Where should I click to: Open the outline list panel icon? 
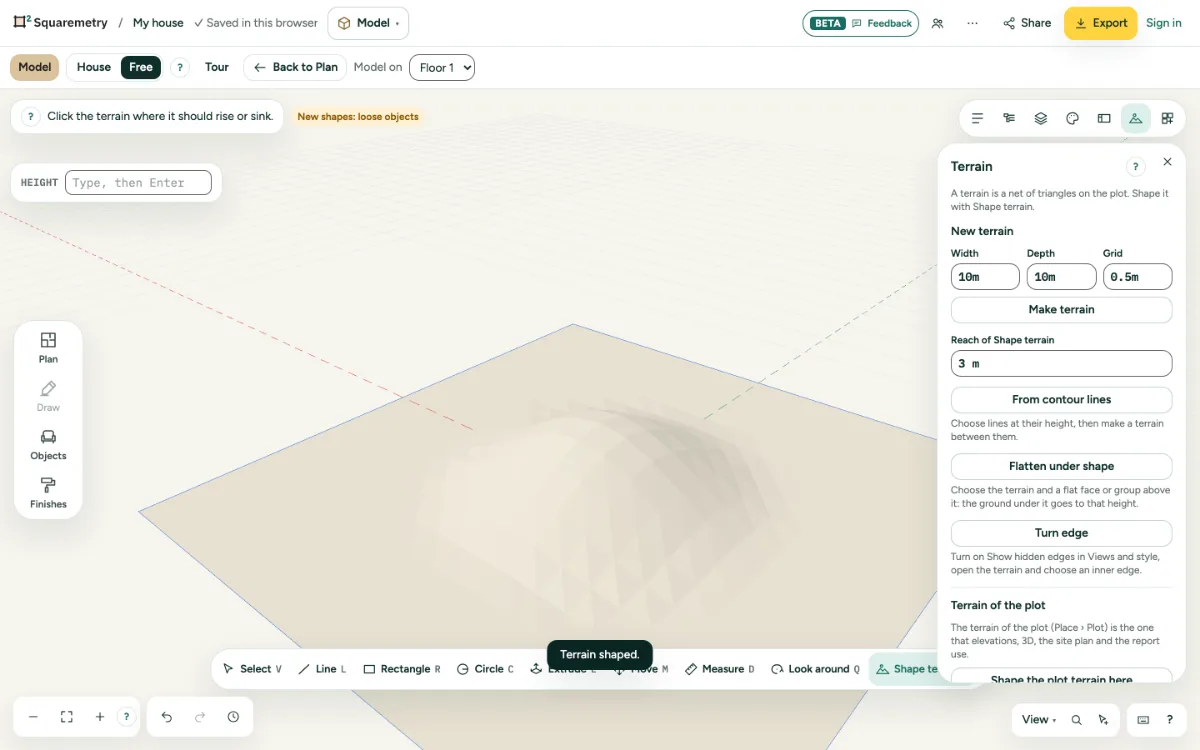pyautogui.click(x=977, y=118)
